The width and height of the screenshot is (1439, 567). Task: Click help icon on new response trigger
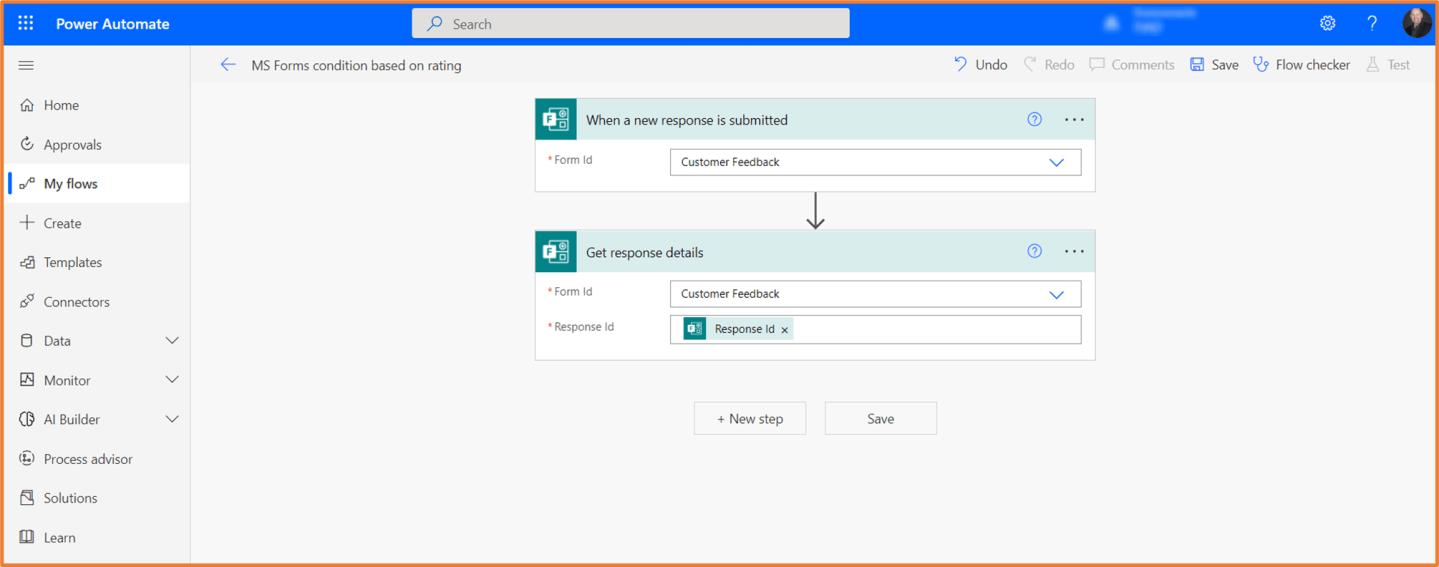coord(1034,120)
